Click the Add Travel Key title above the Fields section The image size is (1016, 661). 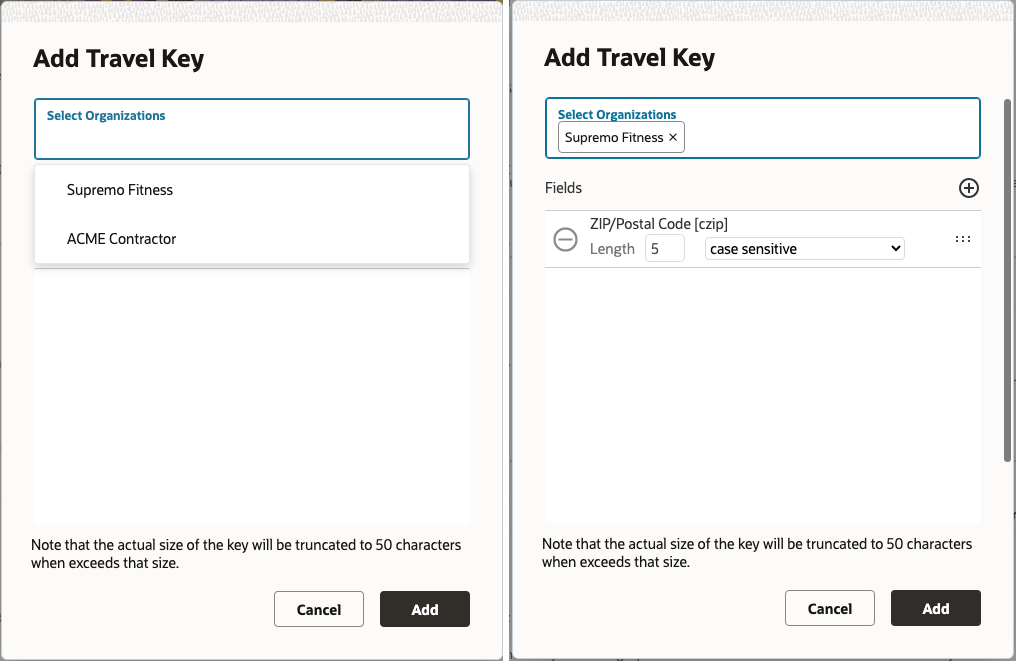point(629,58)
